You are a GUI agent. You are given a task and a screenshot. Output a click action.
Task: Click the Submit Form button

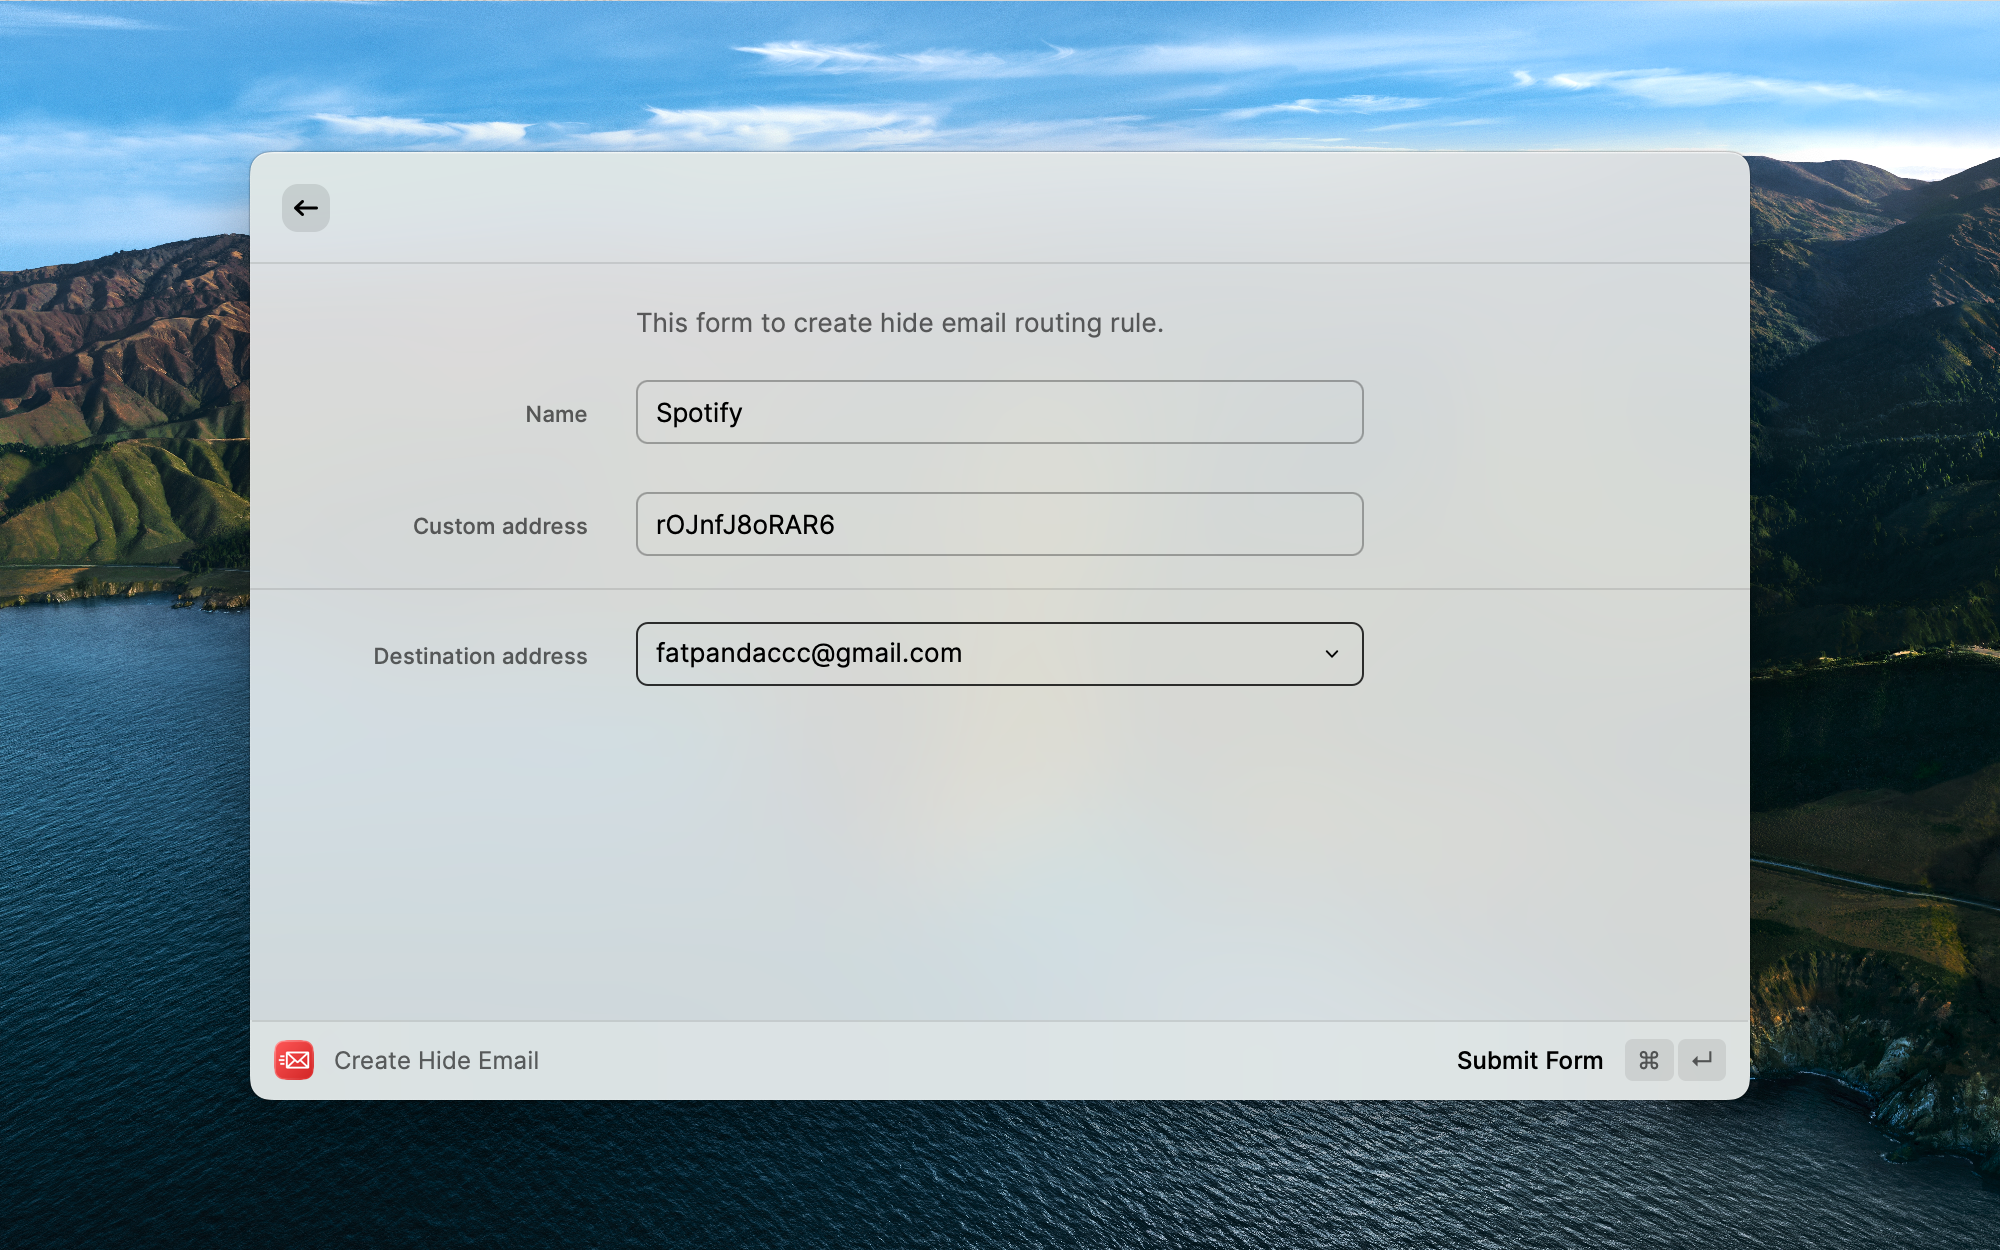pos(1529,1060)
